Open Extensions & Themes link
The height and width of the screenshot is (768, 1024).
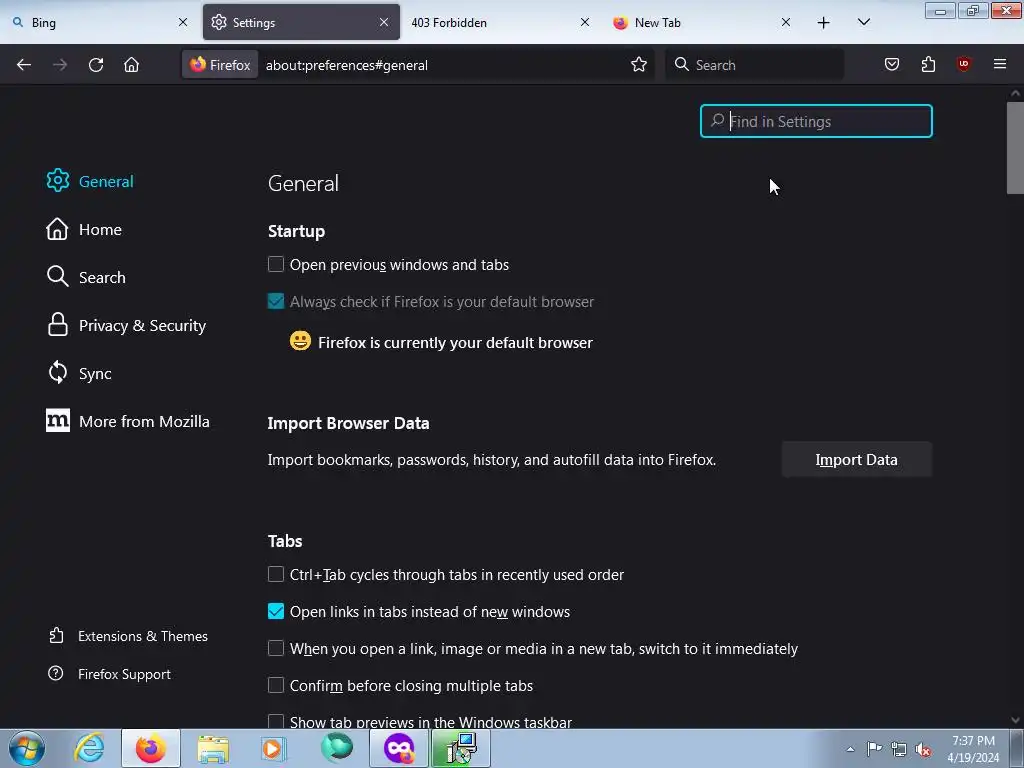pyautogui.click(x=128, y=636)
